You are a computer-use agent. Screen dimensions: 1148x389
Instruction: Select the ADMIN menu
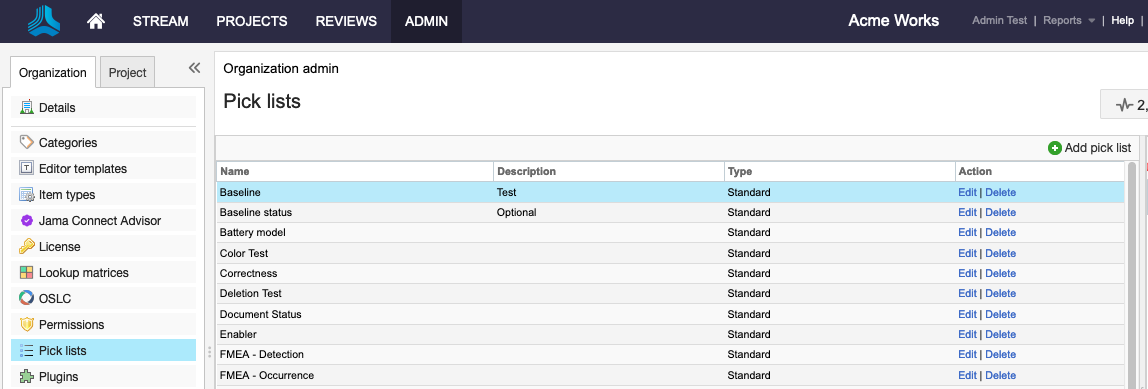[x=426, y=21]
